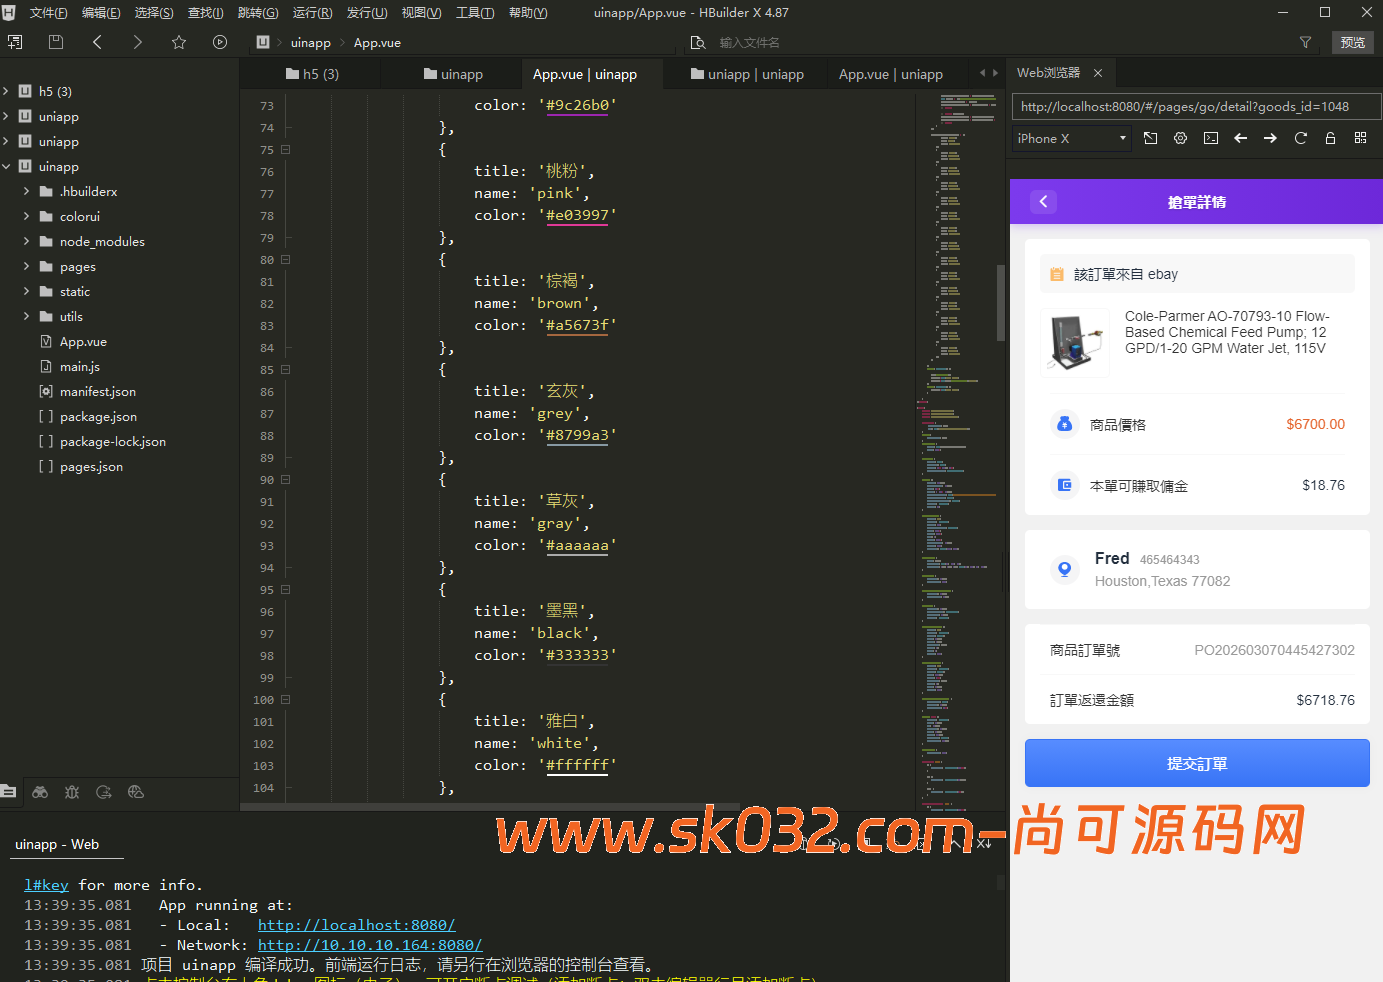The height and width of the screenshot is (982, 1383).
Task: Open the 运行(R) menu
Action: tap(312, 13)
